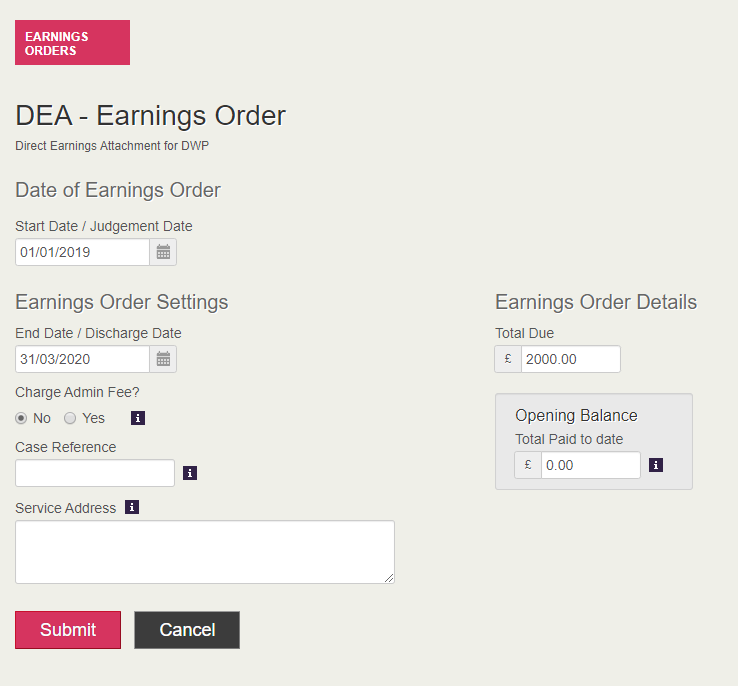Edit the Total Paid to date field
This screenshot has height=686, width=738.
[x=590, y=465]
